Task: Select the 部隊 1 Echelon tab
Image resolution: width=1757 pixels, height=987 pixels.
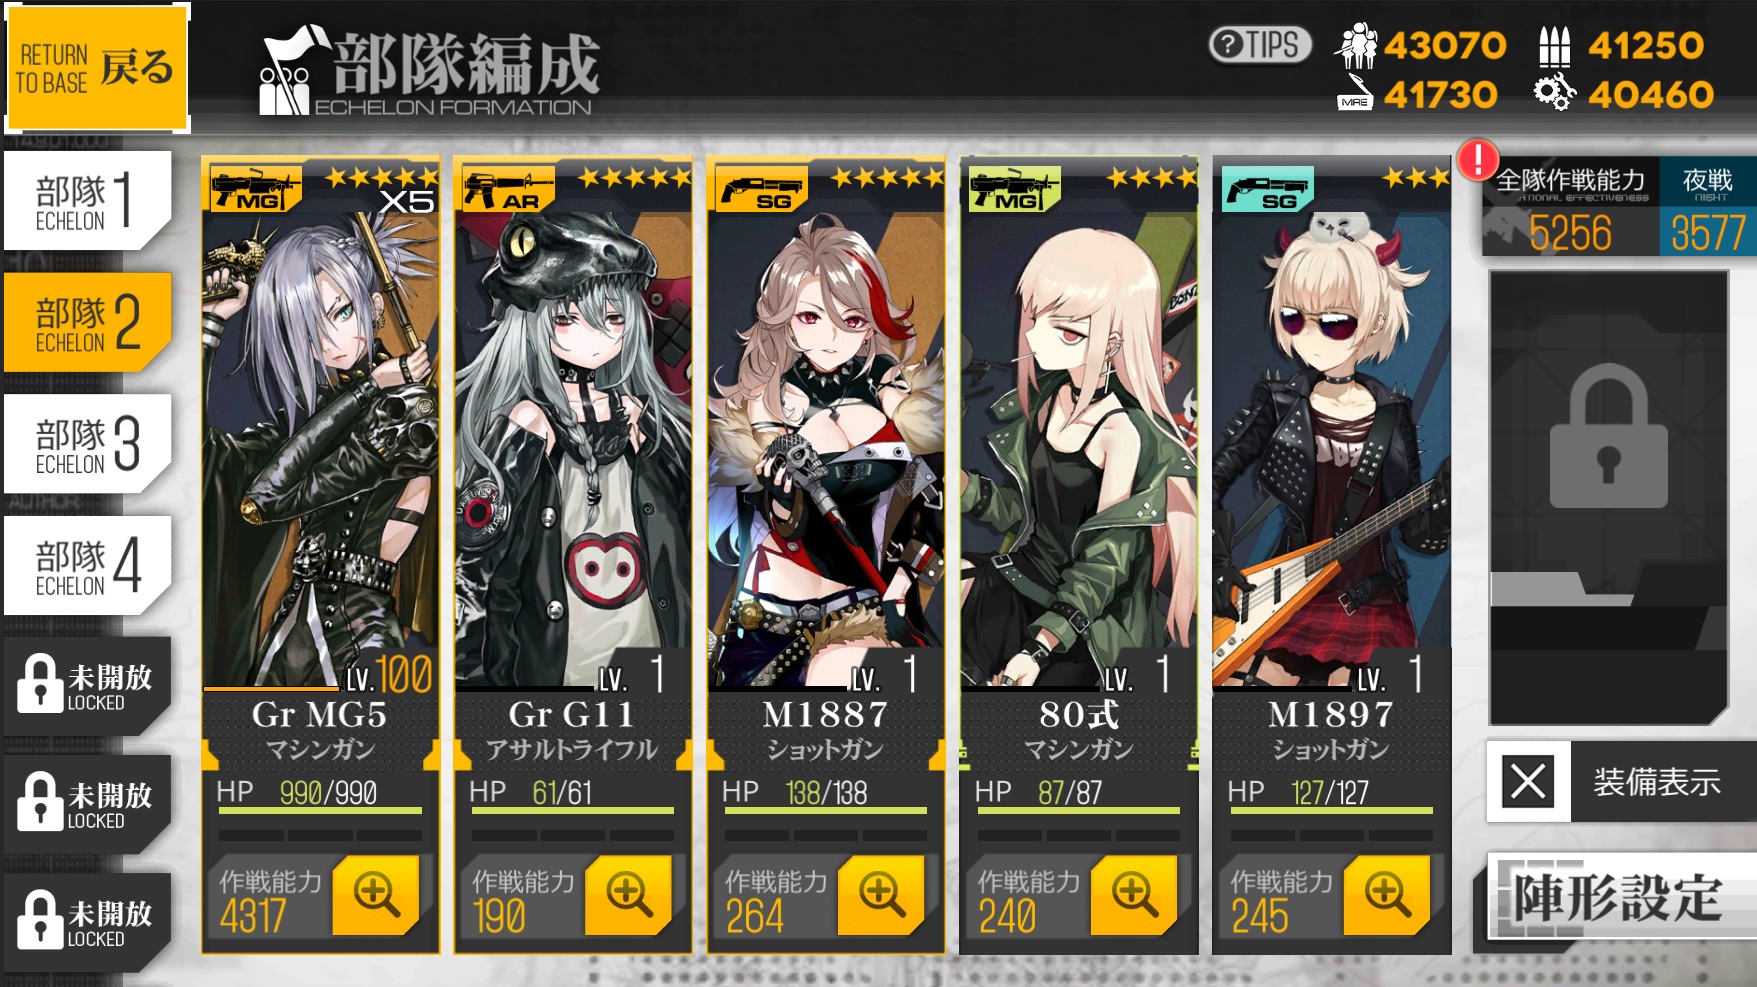Action: click(x=86, y=200)
